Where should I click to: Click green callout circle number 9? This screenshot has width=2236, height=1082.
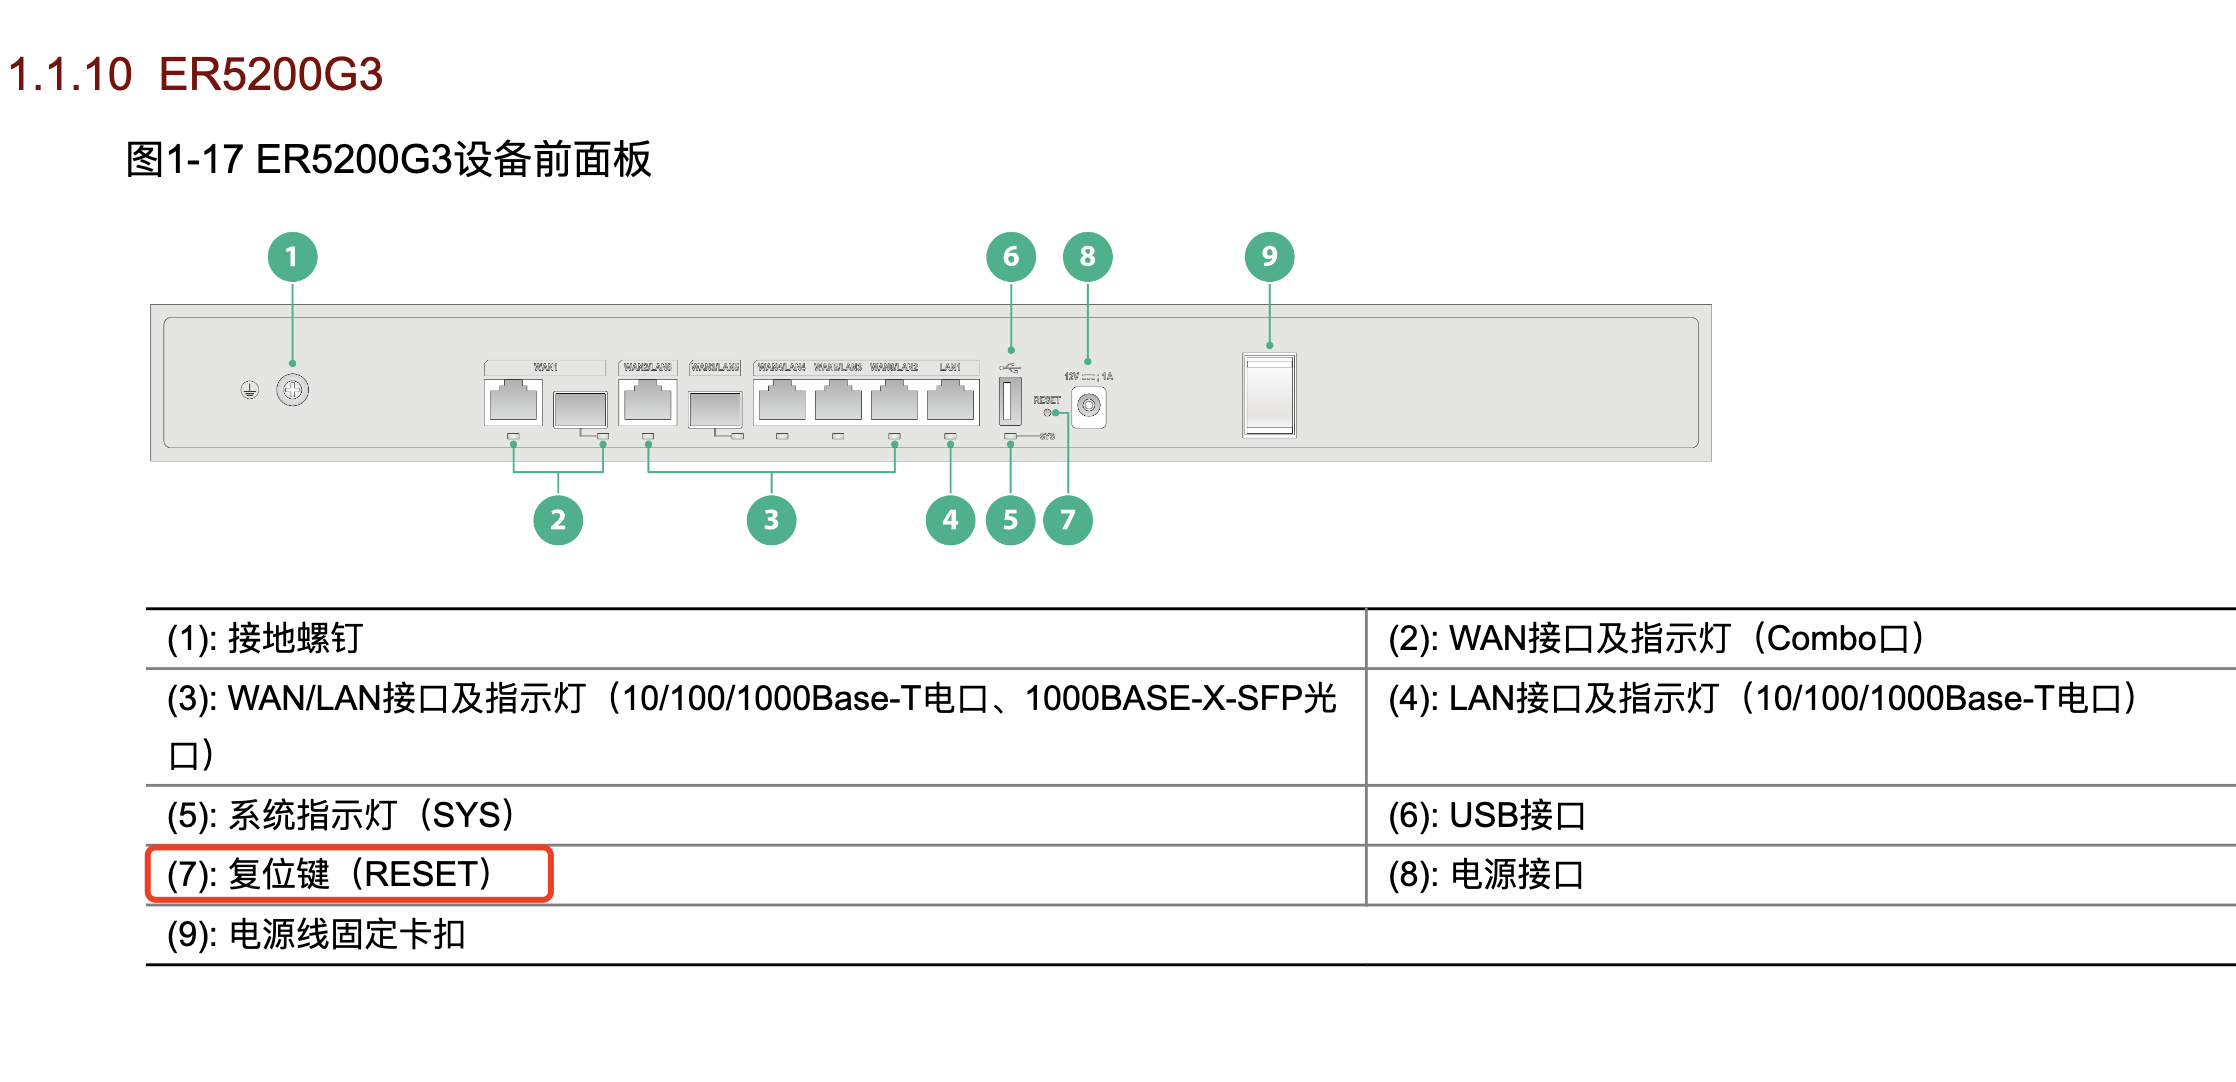coord(1269,257)
